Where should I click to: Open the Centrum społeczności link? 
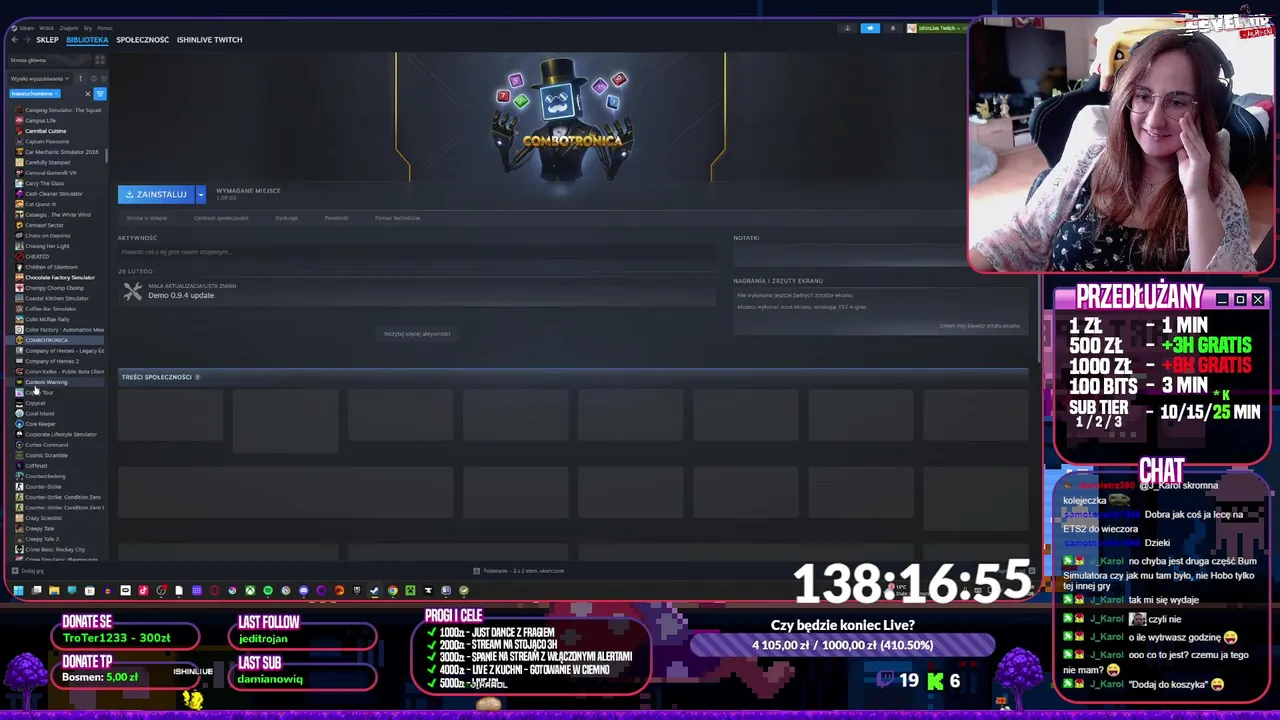pyautogui.click(x=221, y=218)
